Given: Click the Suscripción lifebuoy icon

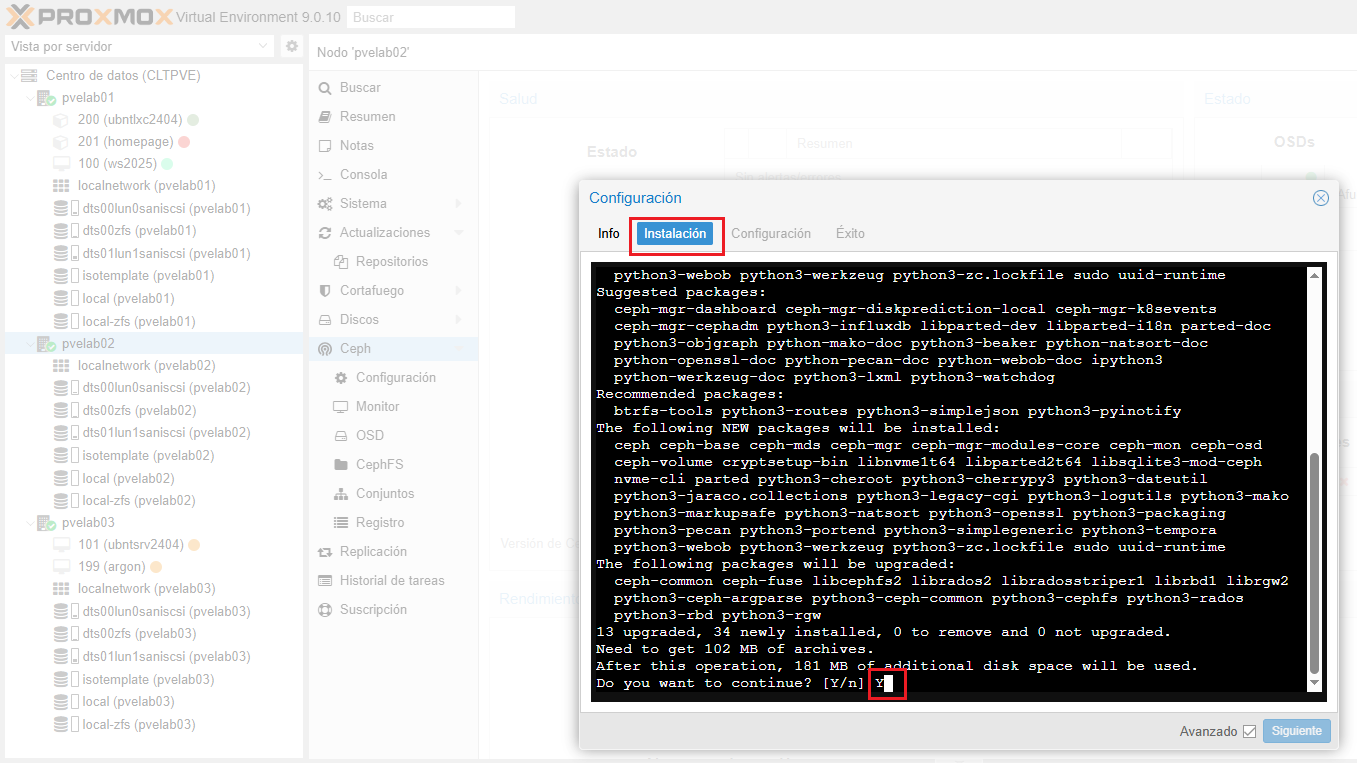Looking at the screenshot, I should (324, 610).
